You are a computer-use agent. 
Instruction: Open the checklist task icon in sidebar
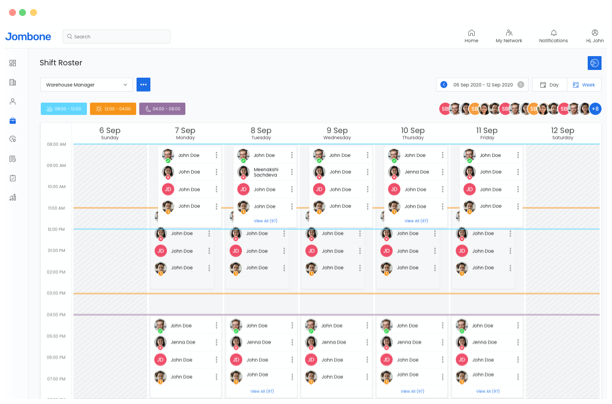(x=12, y=178)
